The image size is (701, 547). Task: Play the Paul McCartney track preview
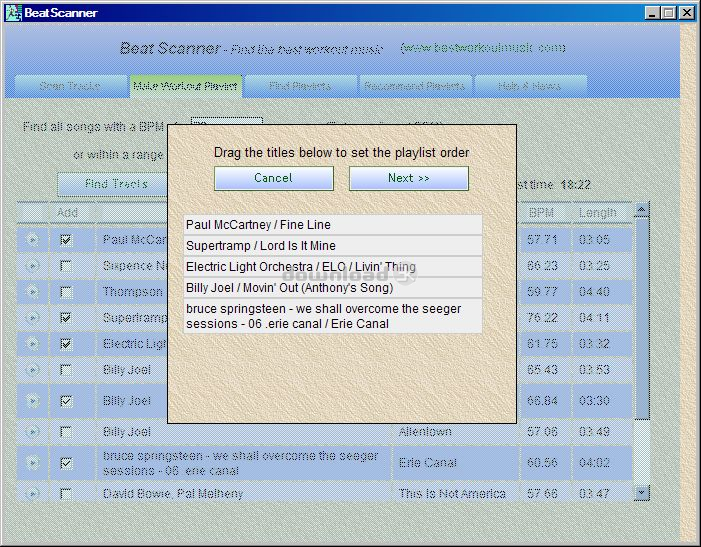[32, 240]
